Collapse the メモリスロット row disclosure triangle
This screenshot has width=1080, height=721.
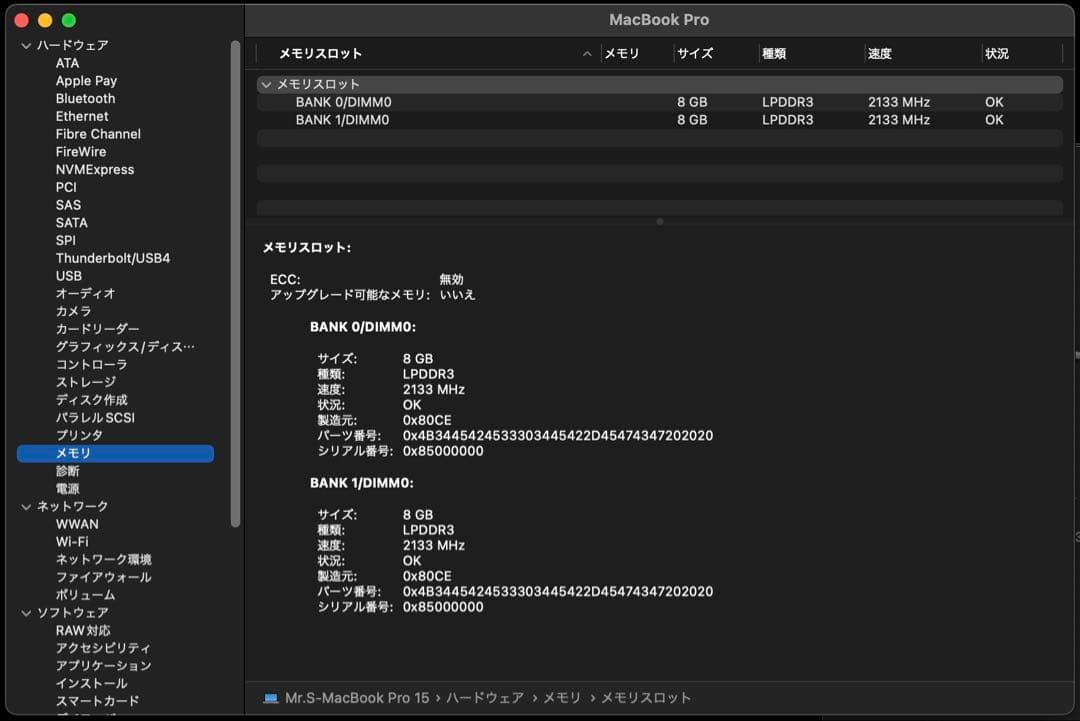(266, 85)
